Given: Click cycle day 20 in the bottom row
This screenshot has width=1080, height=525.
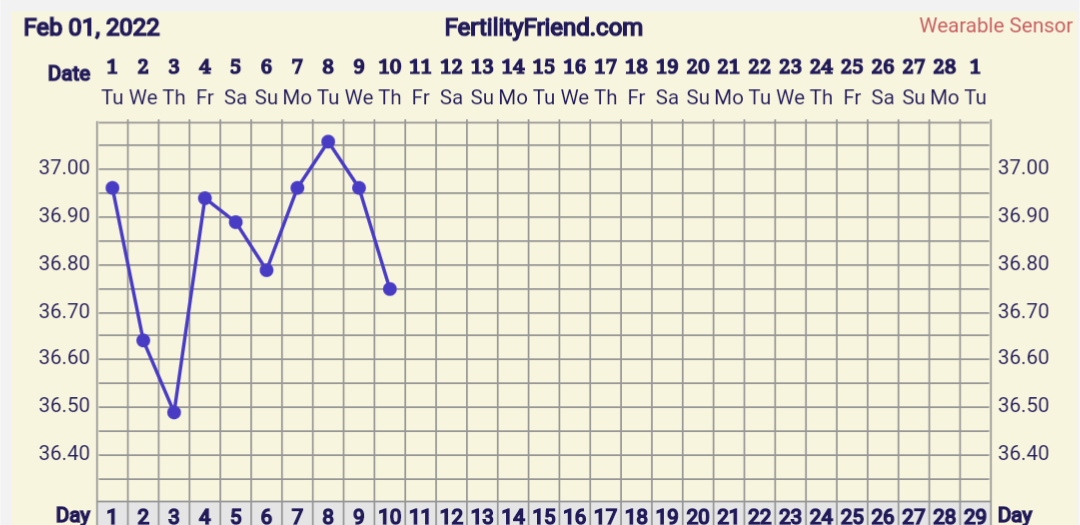Looking at the screenshot, I should coord(698,515).
